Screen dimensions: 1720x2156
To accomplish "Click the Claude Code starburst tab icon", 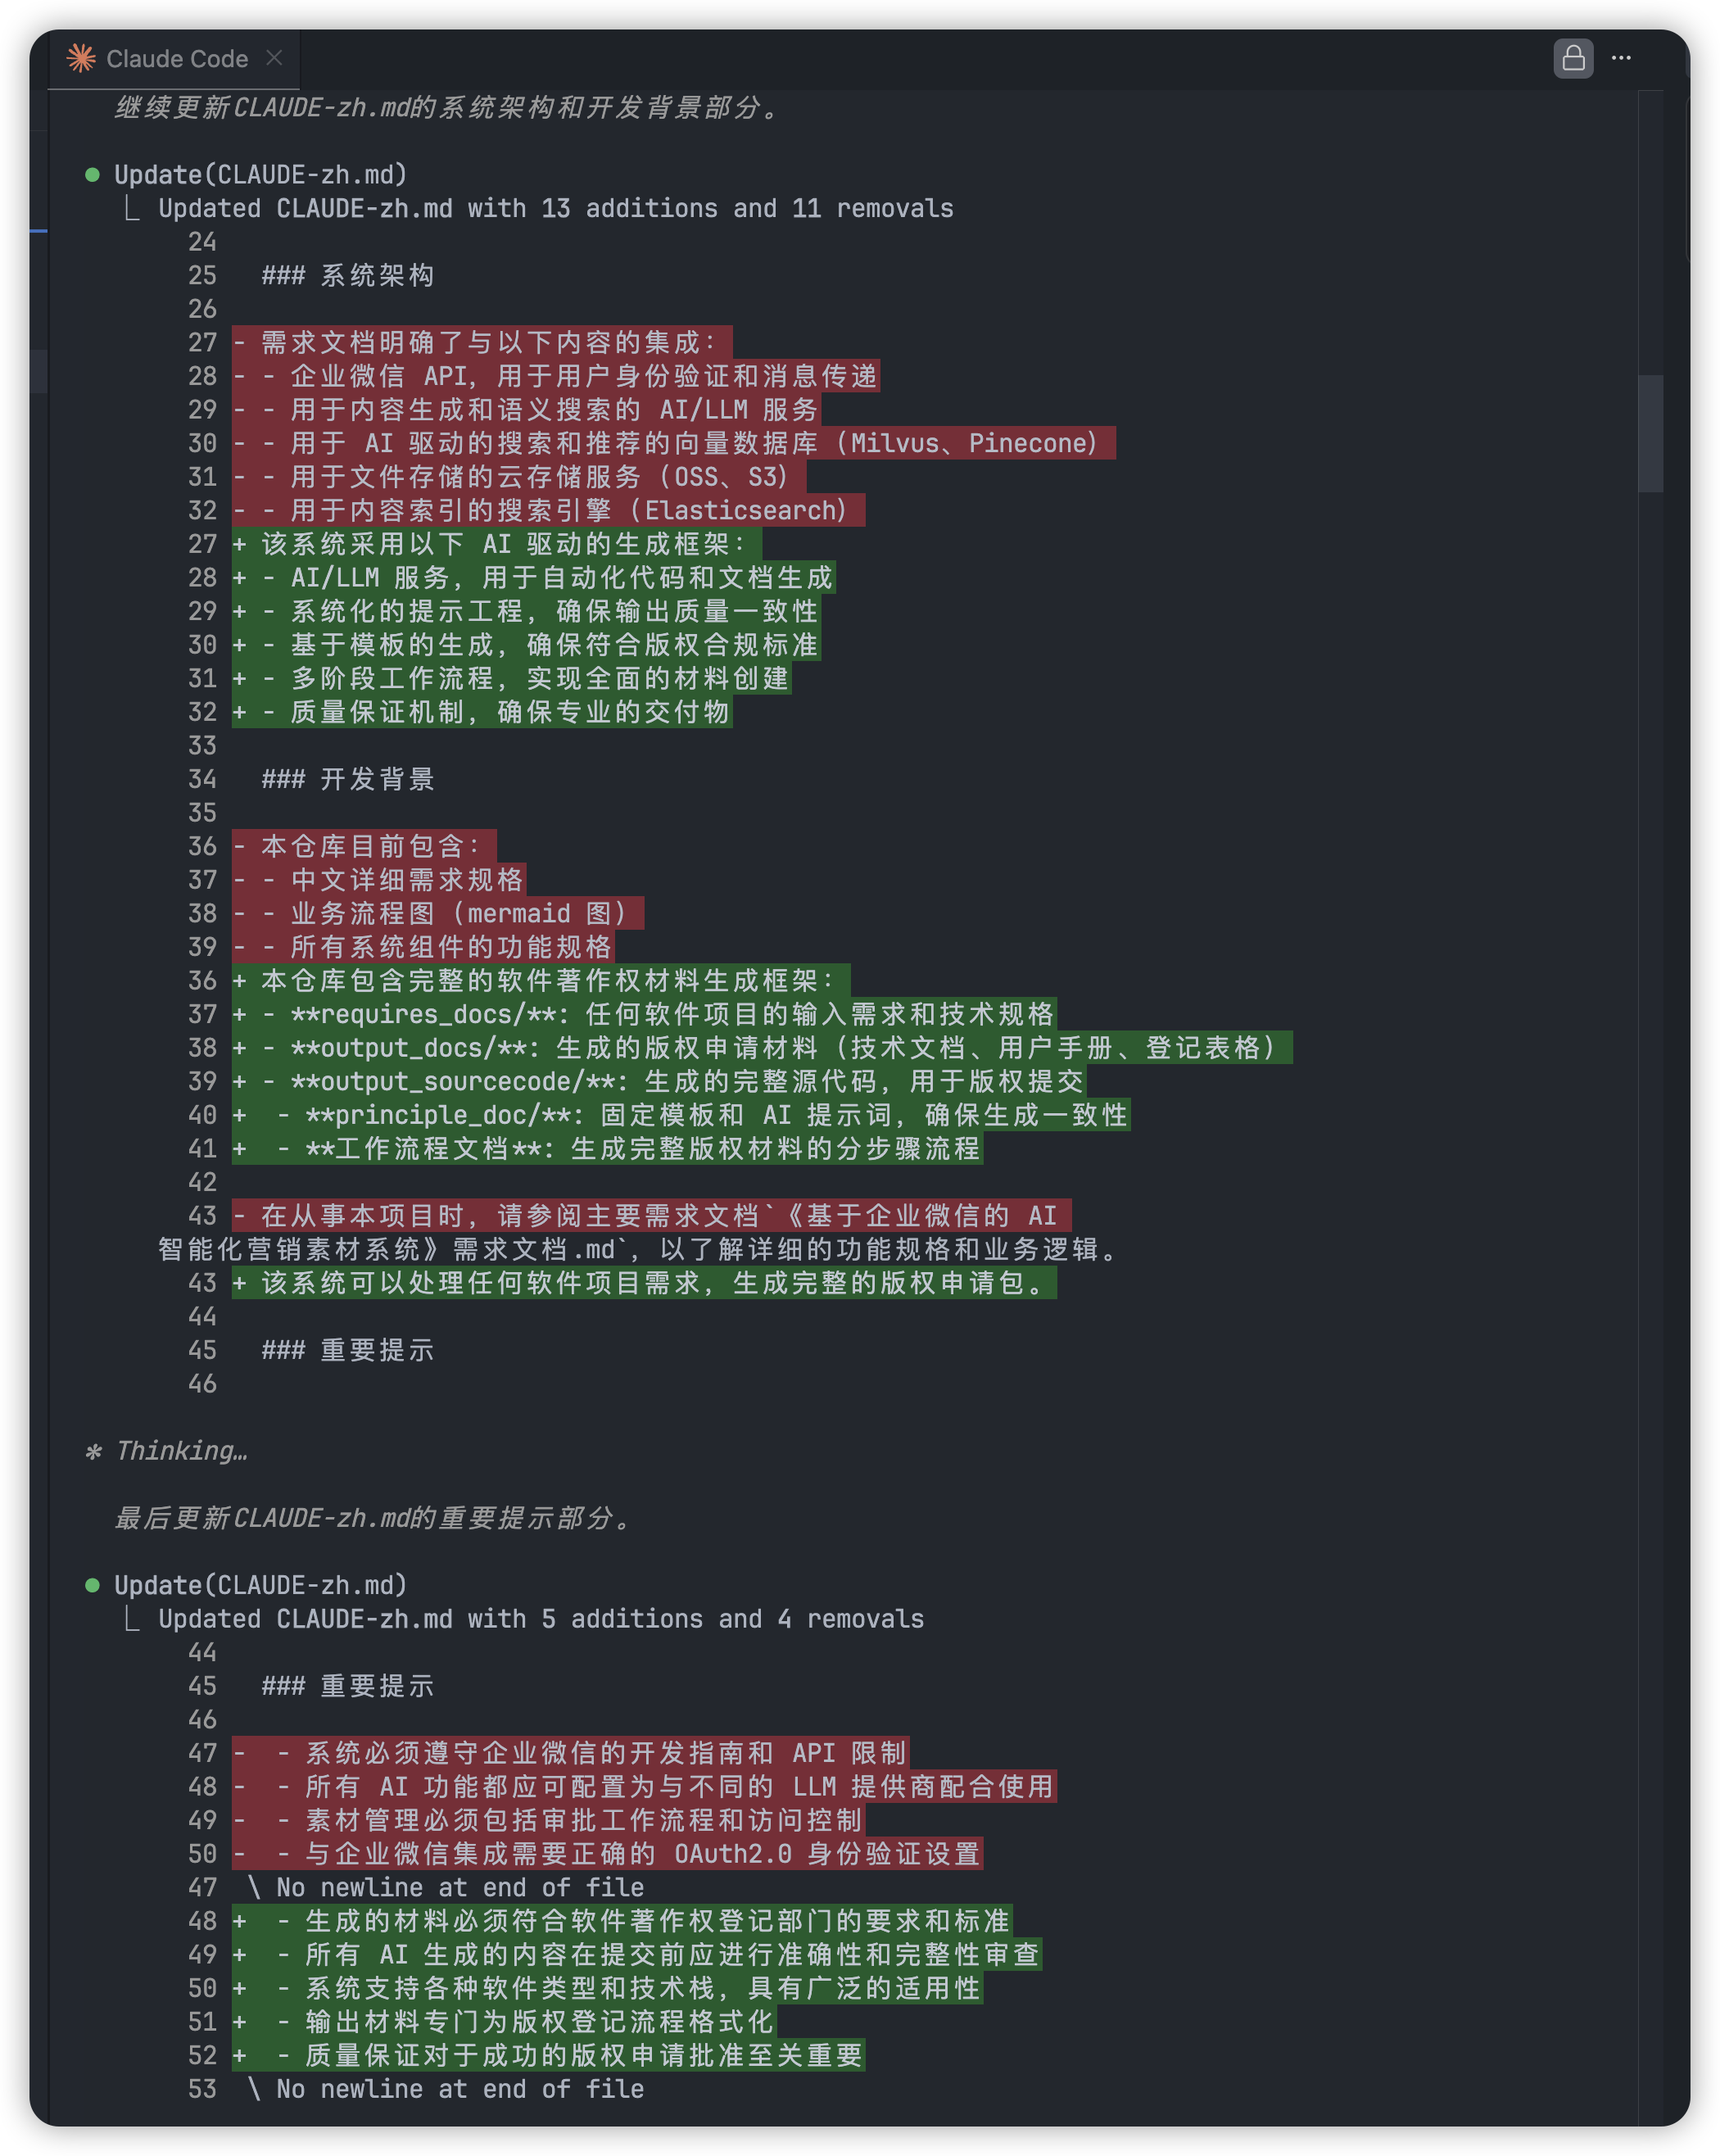I will pos(81,59).
